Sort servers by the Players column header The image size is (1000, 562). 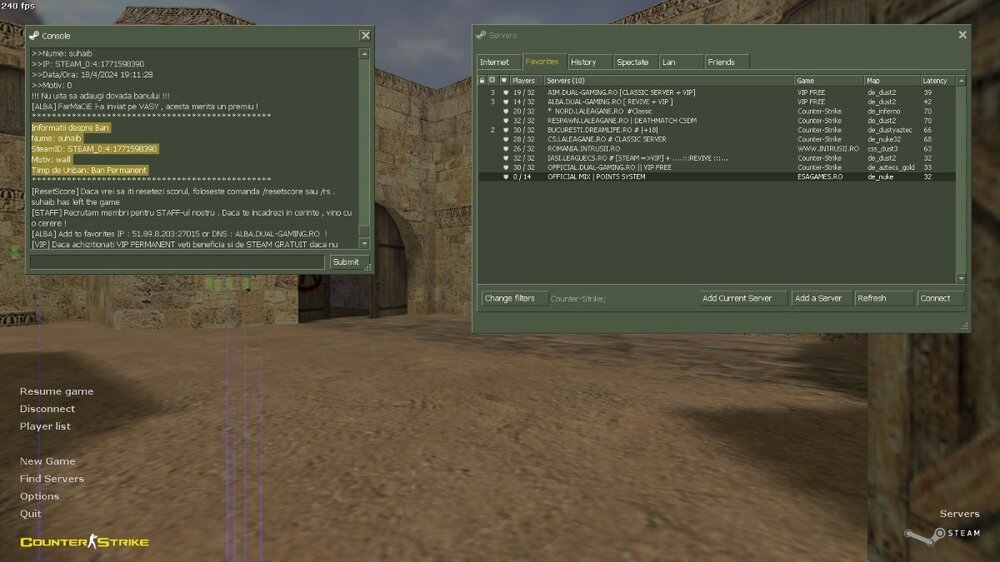pos(526,80)
